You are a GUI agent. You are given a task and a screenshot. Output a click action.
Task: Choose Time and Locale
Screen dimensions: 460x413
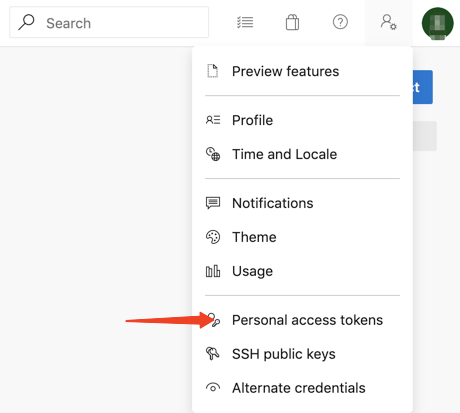click(x=302, y=154)
